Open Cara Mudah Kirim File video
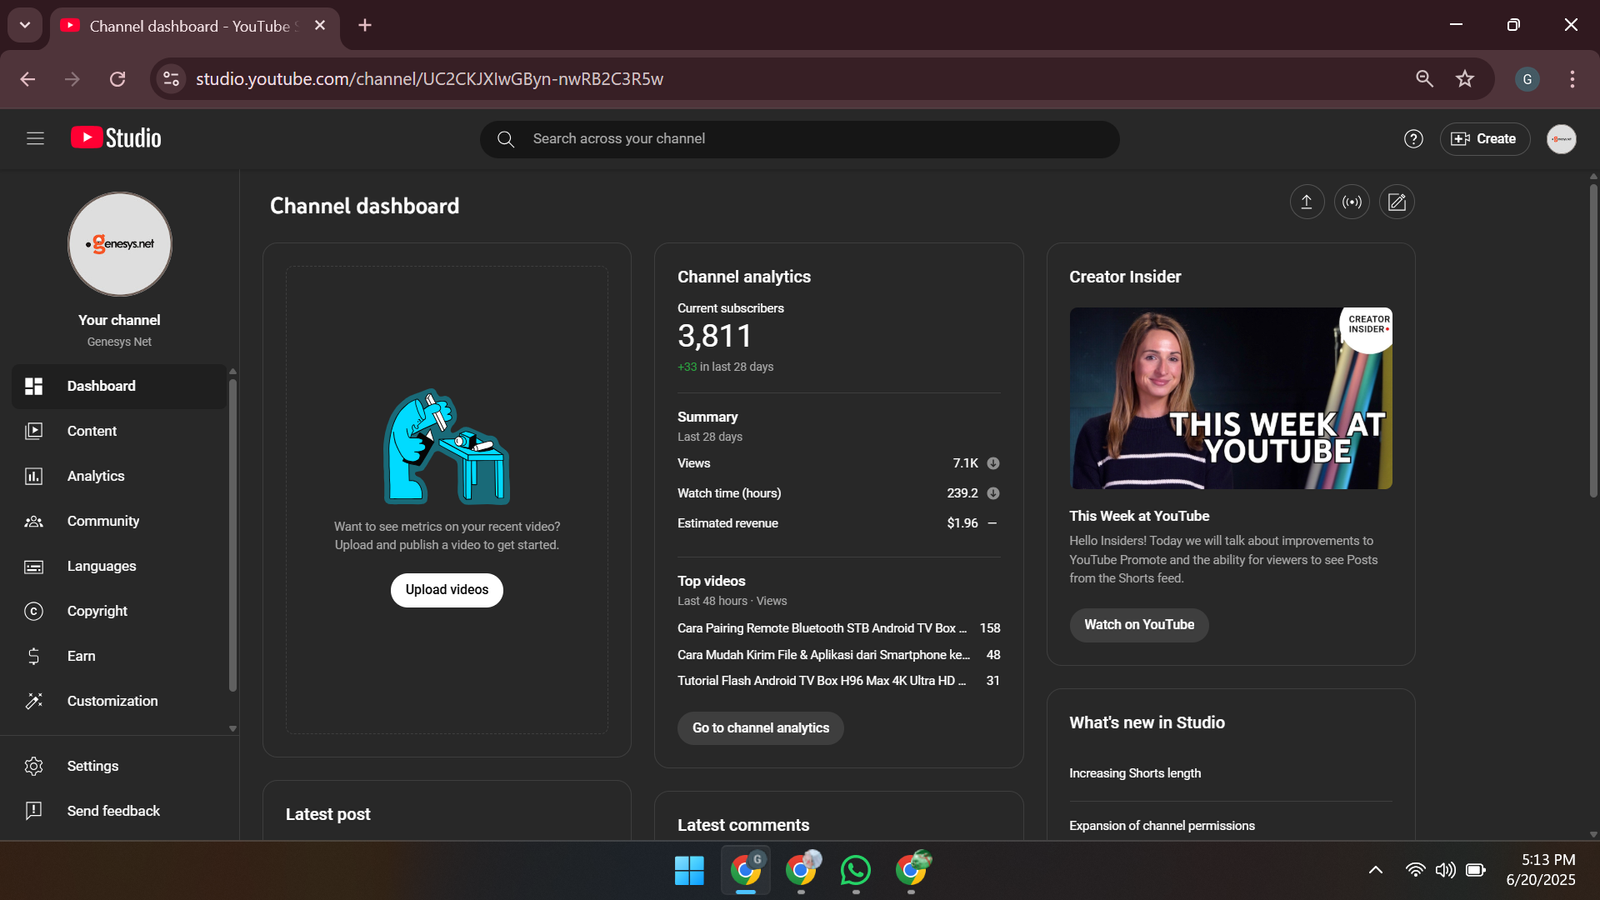 824,655
